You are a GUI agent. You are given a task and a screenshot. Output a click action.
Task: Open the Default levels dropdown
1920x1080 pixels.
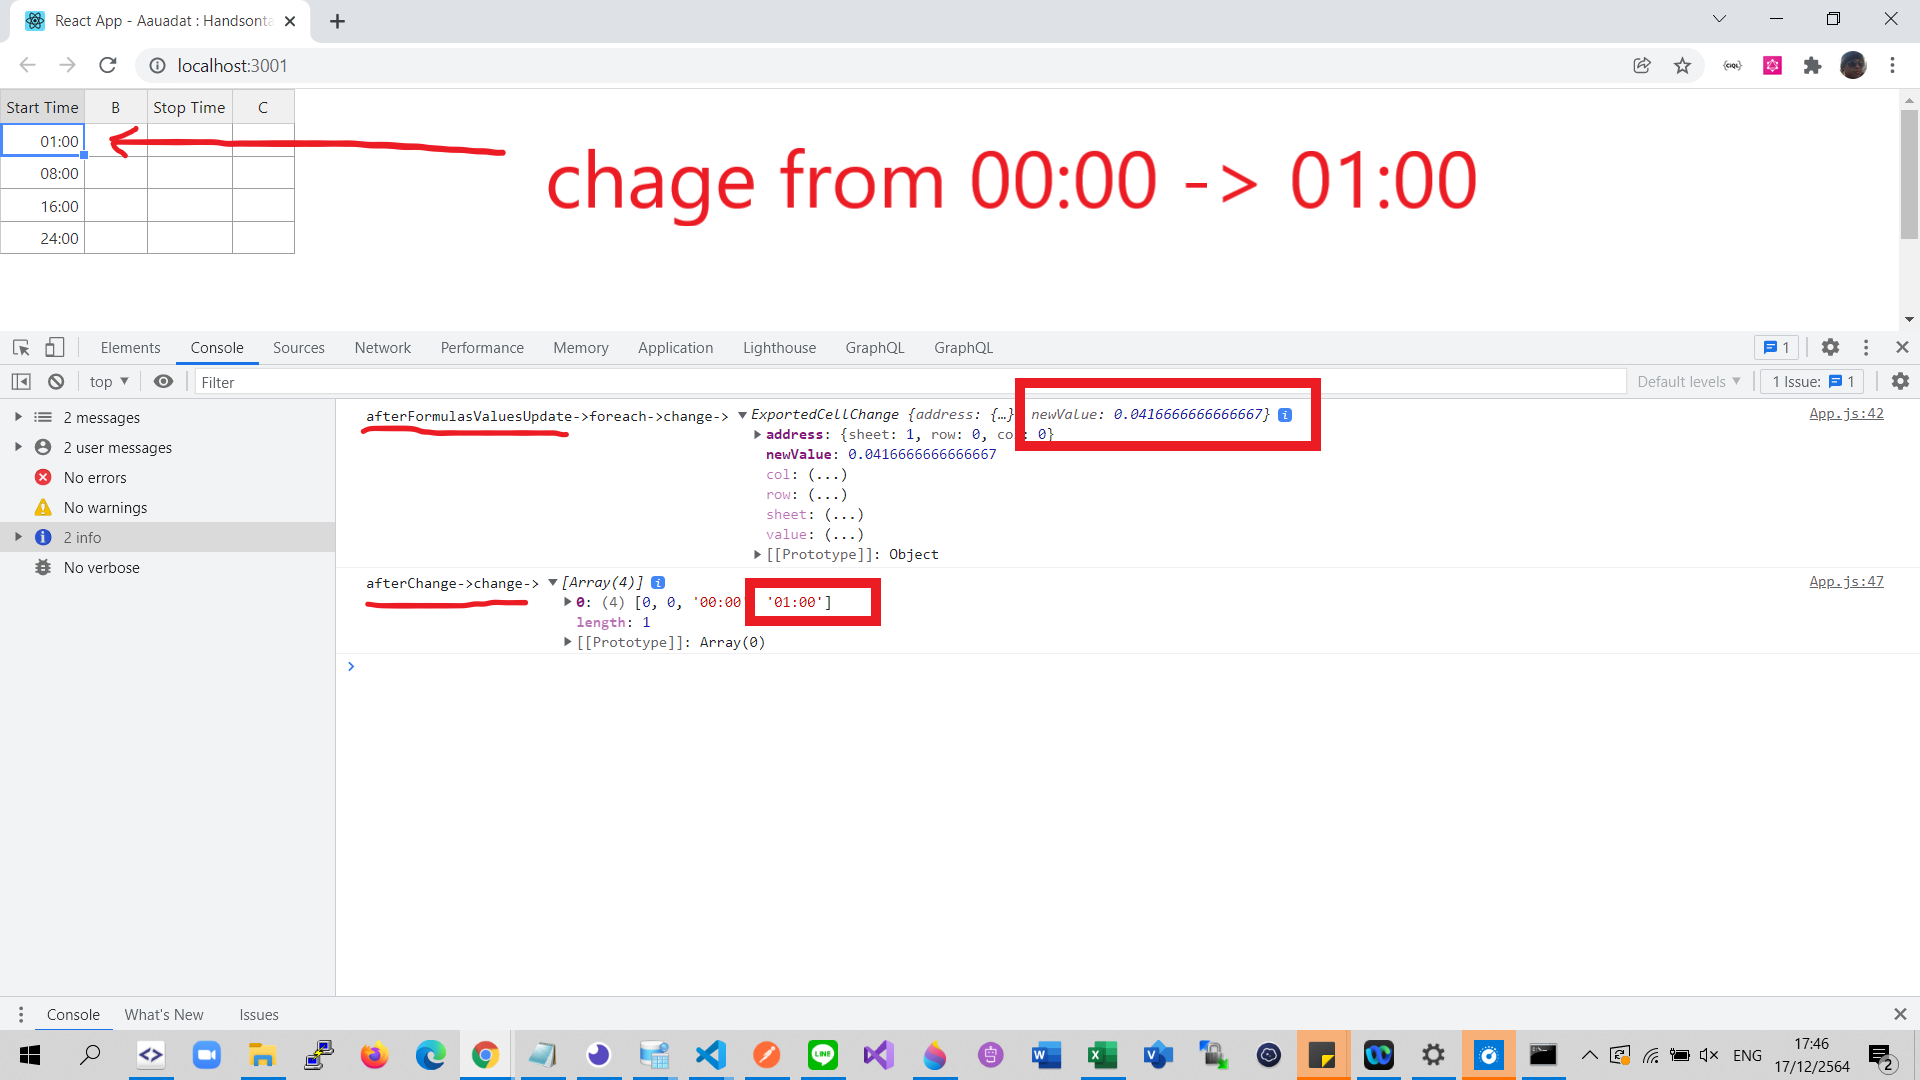1688,381
